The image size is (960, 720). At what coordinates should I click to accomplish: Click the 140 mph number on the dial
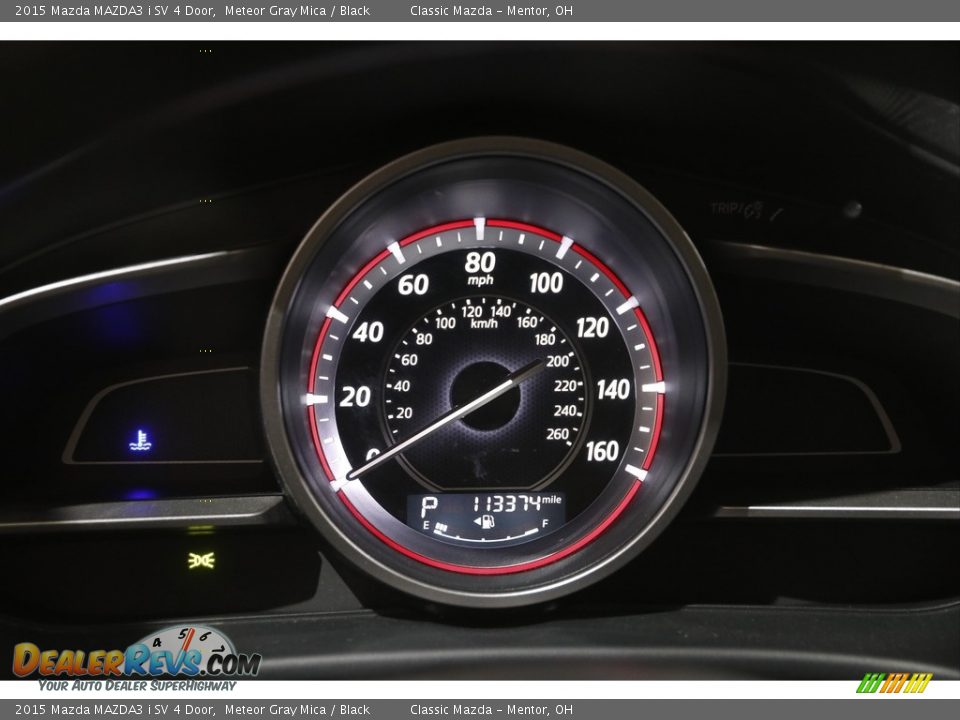click(613, 389)
